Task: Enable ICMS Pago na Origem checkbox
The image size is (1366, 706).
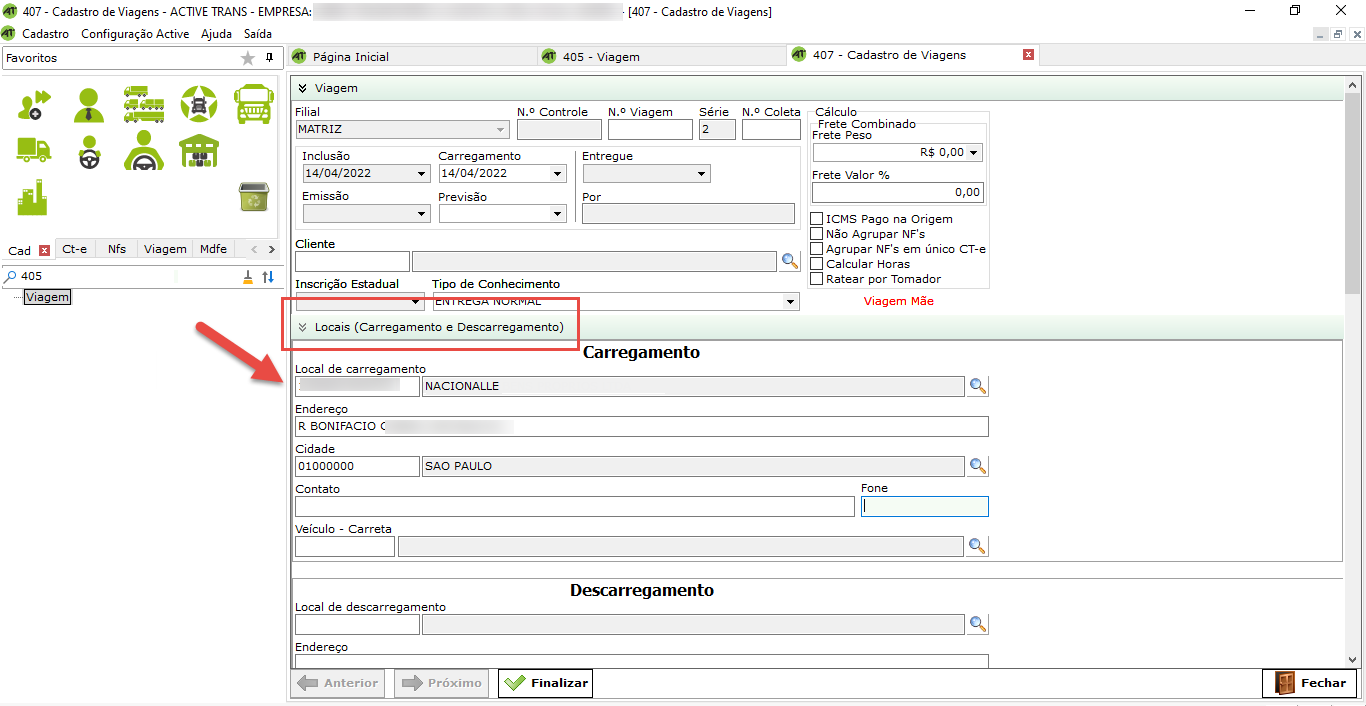Action: coord(817,219)
